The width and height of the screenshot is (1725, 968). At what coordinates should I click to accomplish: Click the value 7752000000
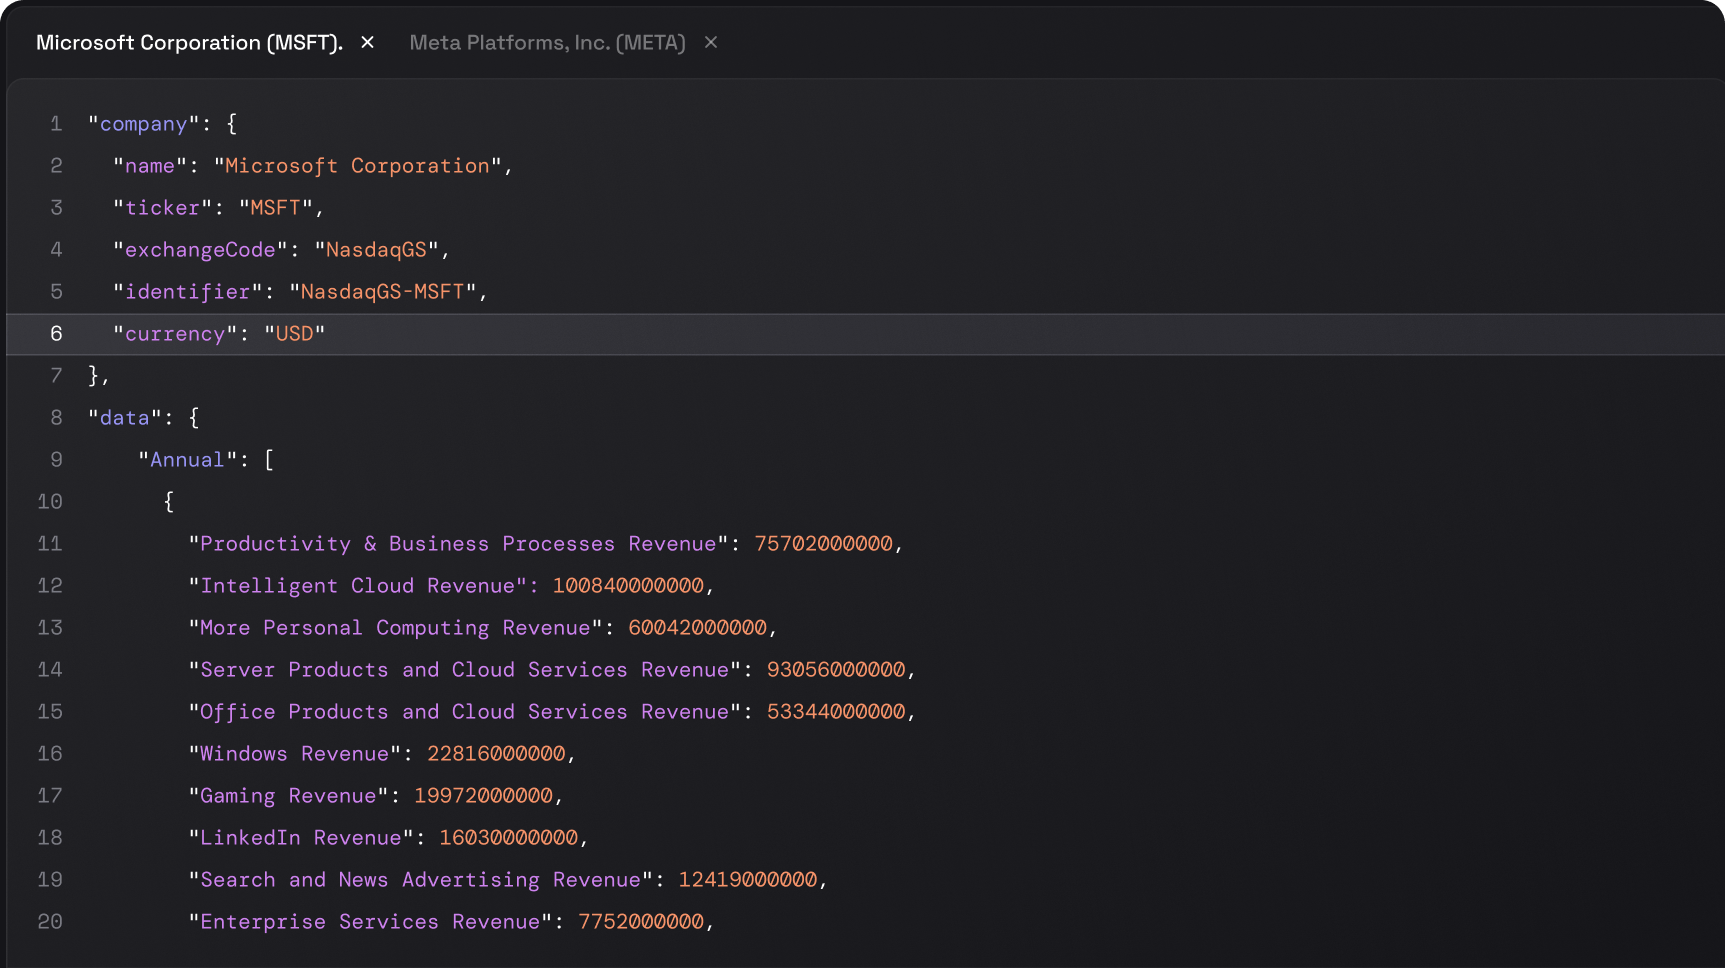click(641, 922)
